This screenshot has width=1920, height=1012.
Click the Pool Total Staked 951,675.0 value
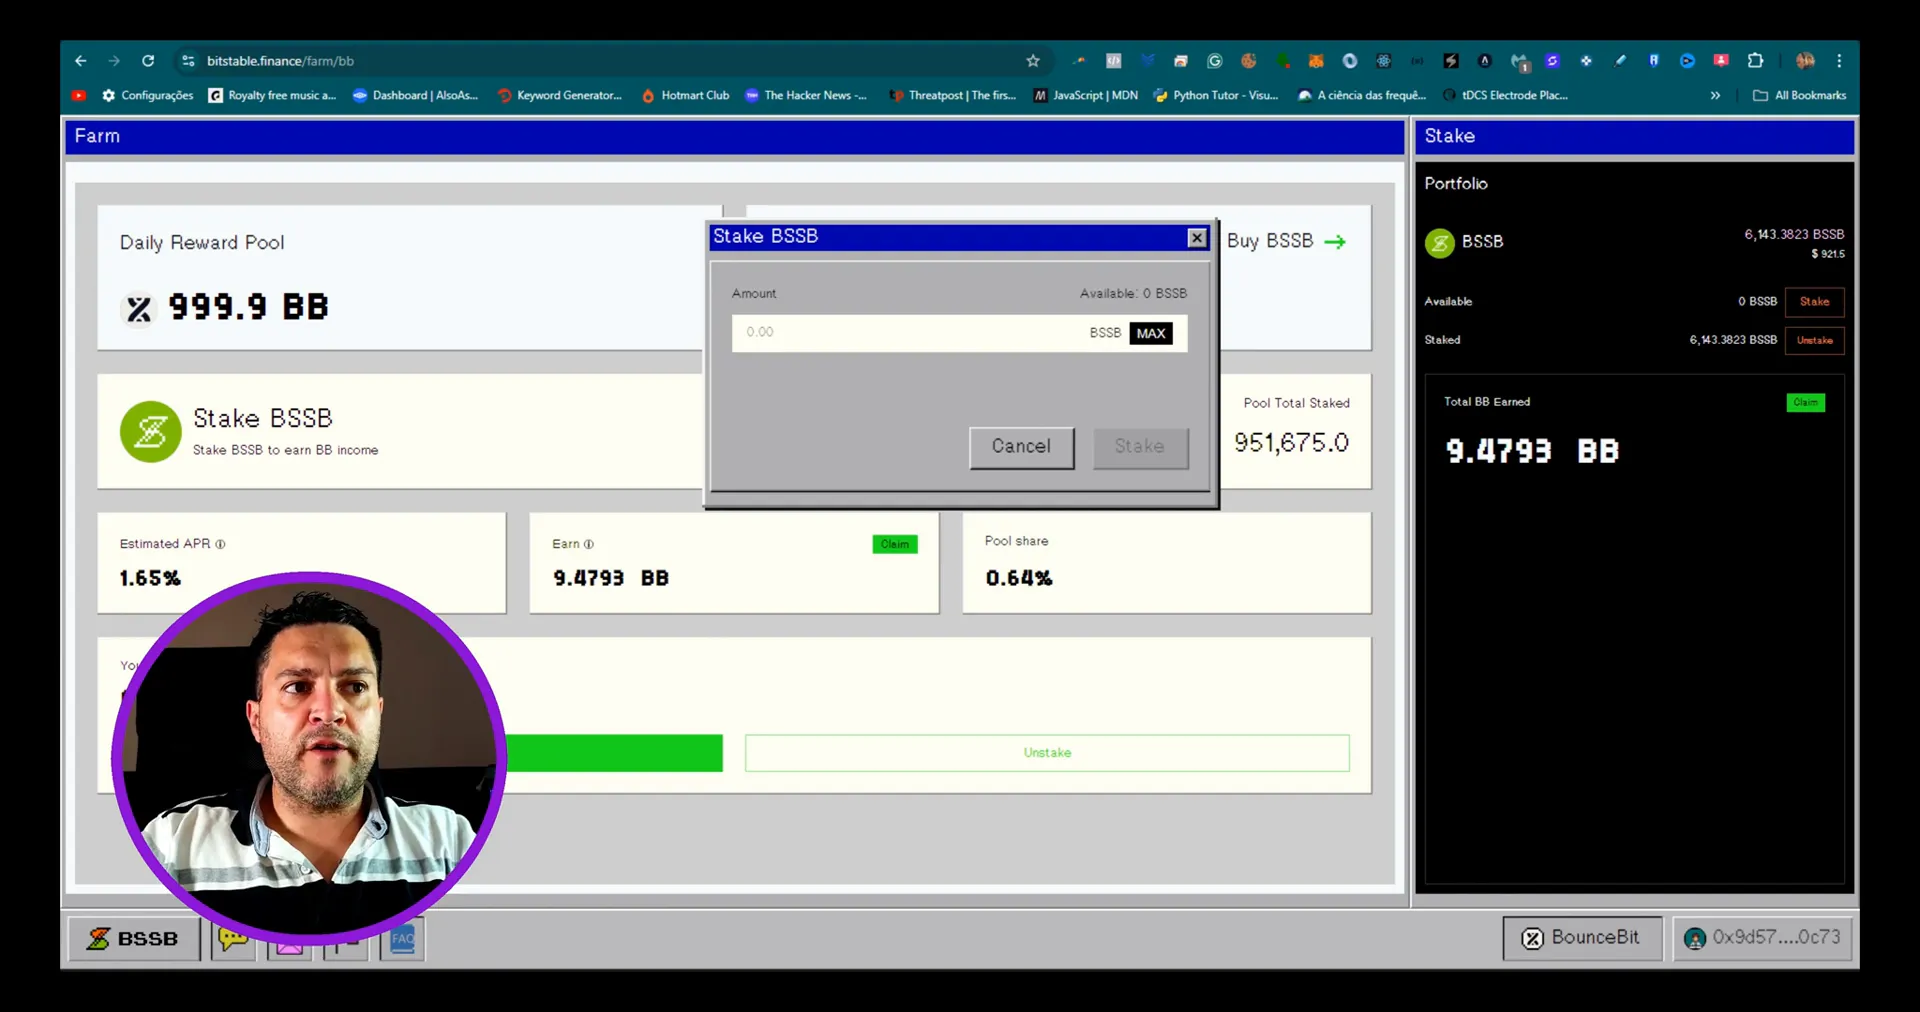point(1291,443)
